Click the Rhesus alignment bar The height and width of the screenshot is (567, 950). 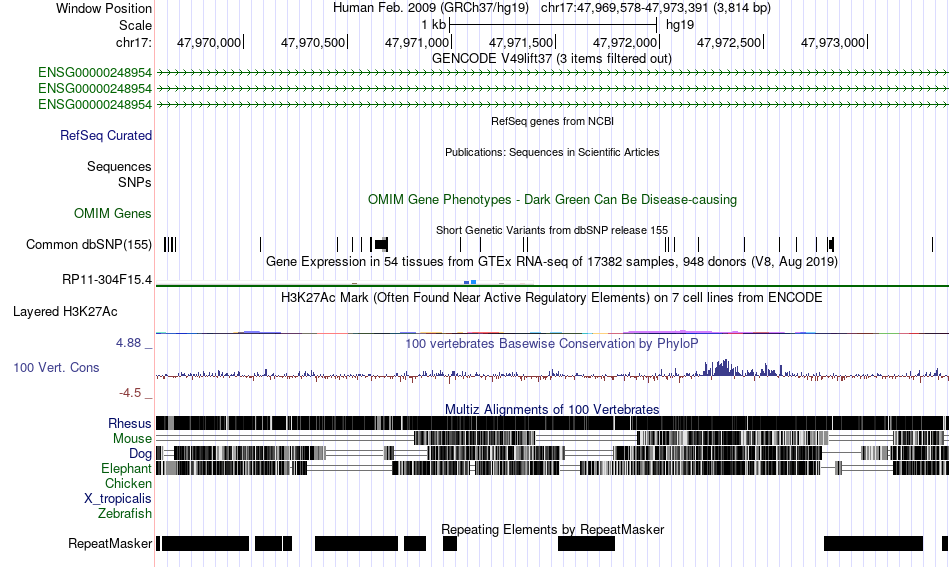[x=553, y=423]
